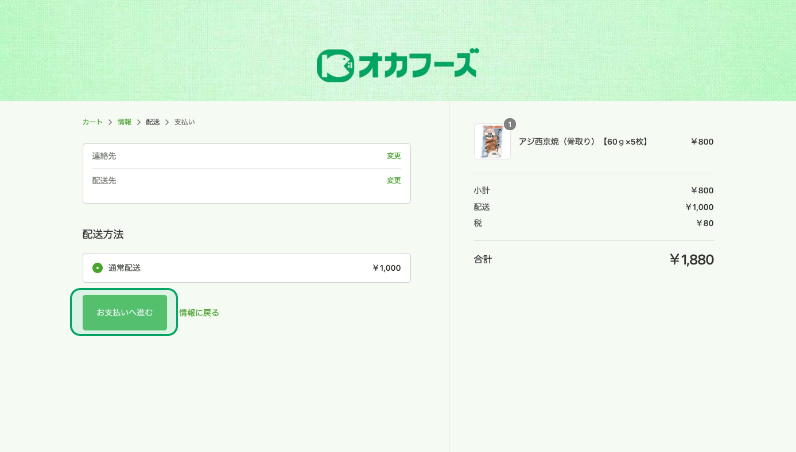Click 変更 in the 配送先 row
The image size is (796, 452).
(393, 181)
